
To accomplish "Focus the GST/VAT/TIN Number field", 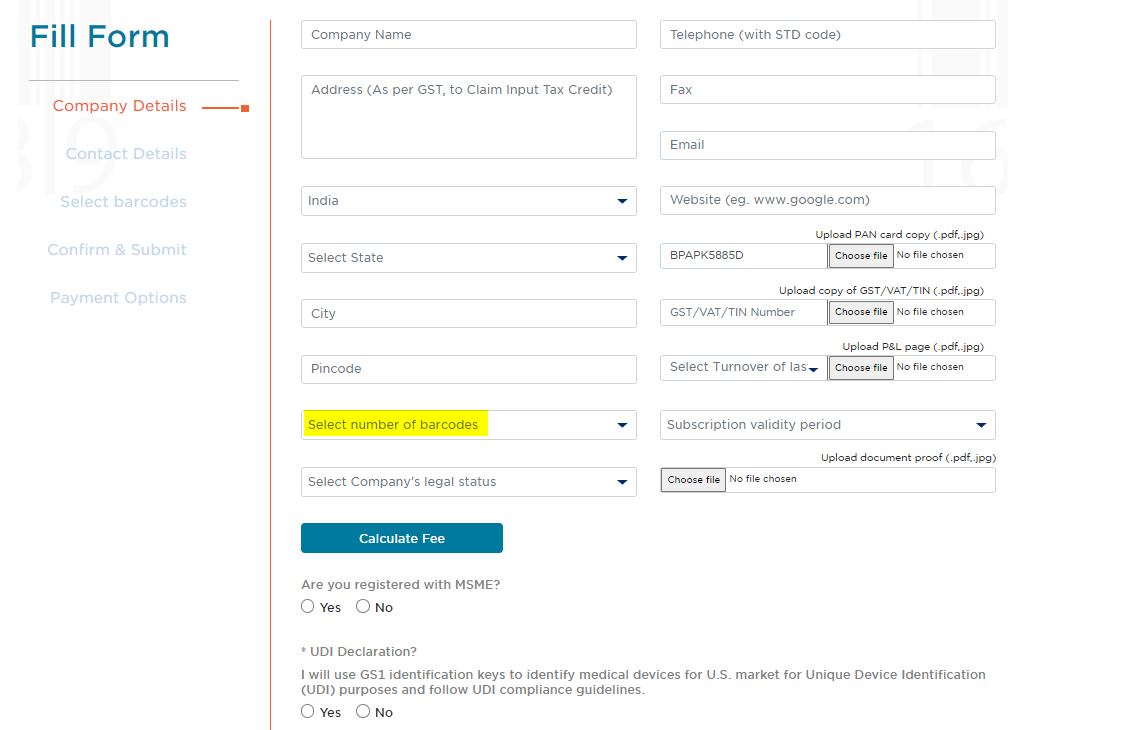I will 743,312.
